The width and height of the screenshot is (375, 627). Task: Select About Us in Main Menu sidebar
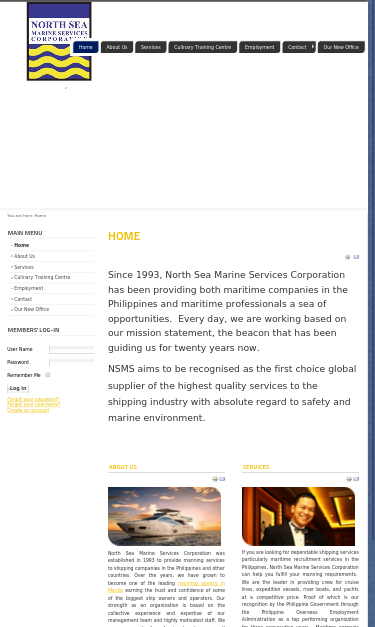[24, 256]
